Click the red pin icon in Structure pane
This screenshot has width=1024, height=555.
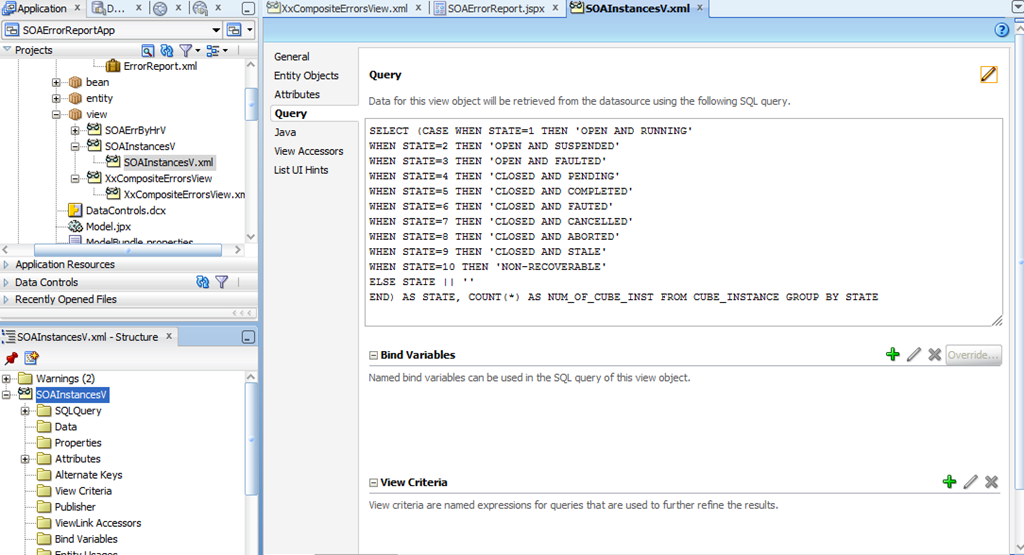point(11,358)
